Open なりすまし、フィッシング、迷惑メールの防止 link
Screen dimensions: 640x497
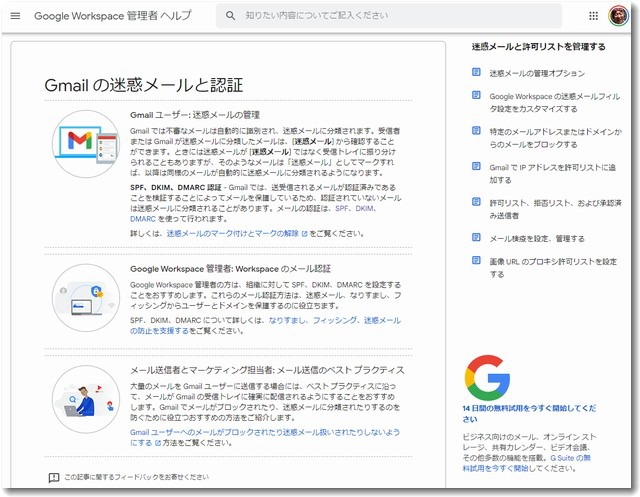[265, 325]
